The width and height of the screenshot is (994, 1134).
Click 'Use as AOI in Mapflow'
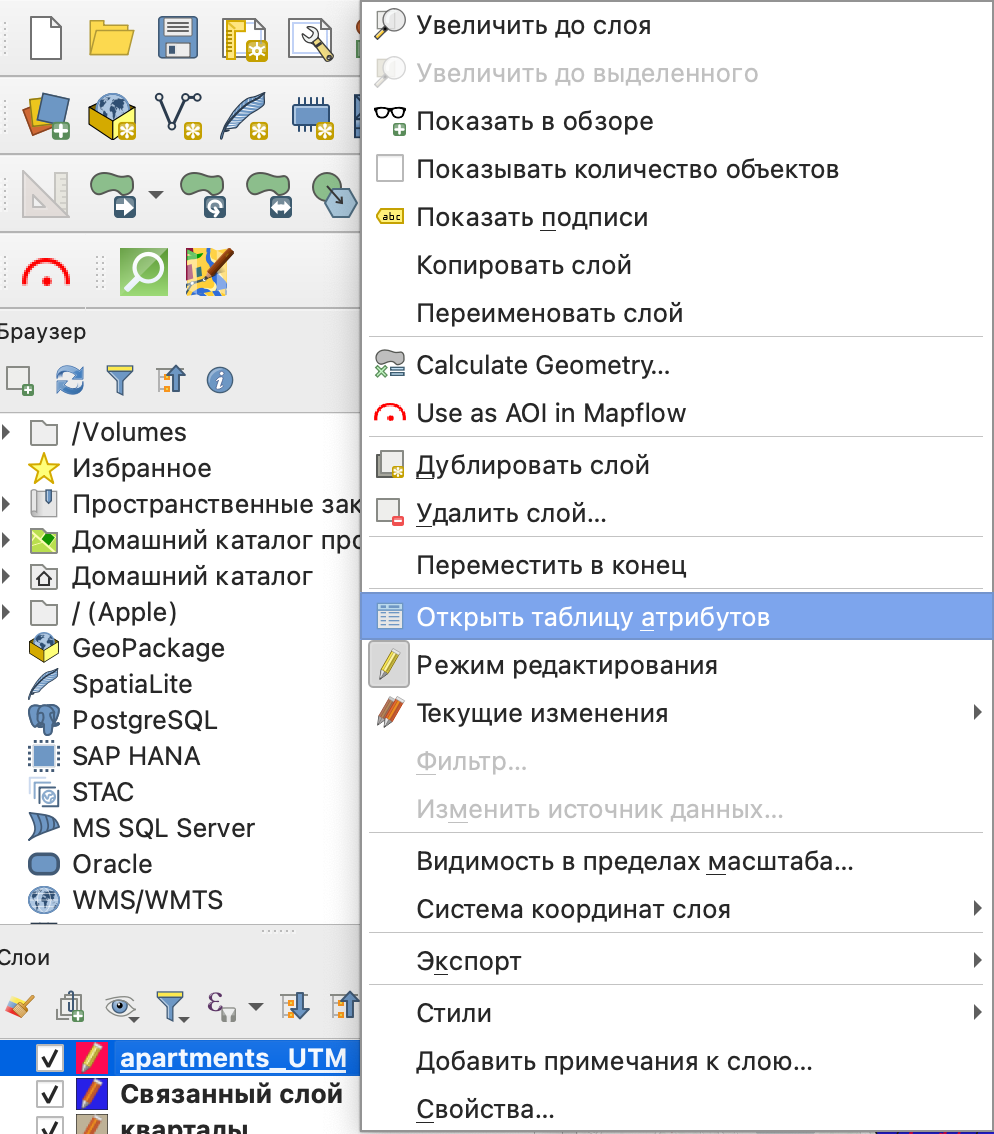[550, 413]
